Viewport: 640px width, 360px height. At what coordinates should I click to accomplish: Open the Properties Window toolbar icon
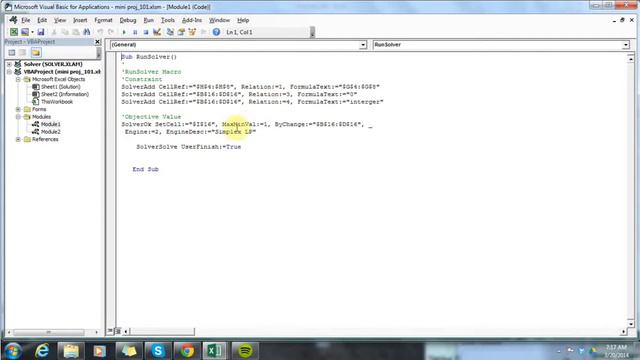point(181,32)
